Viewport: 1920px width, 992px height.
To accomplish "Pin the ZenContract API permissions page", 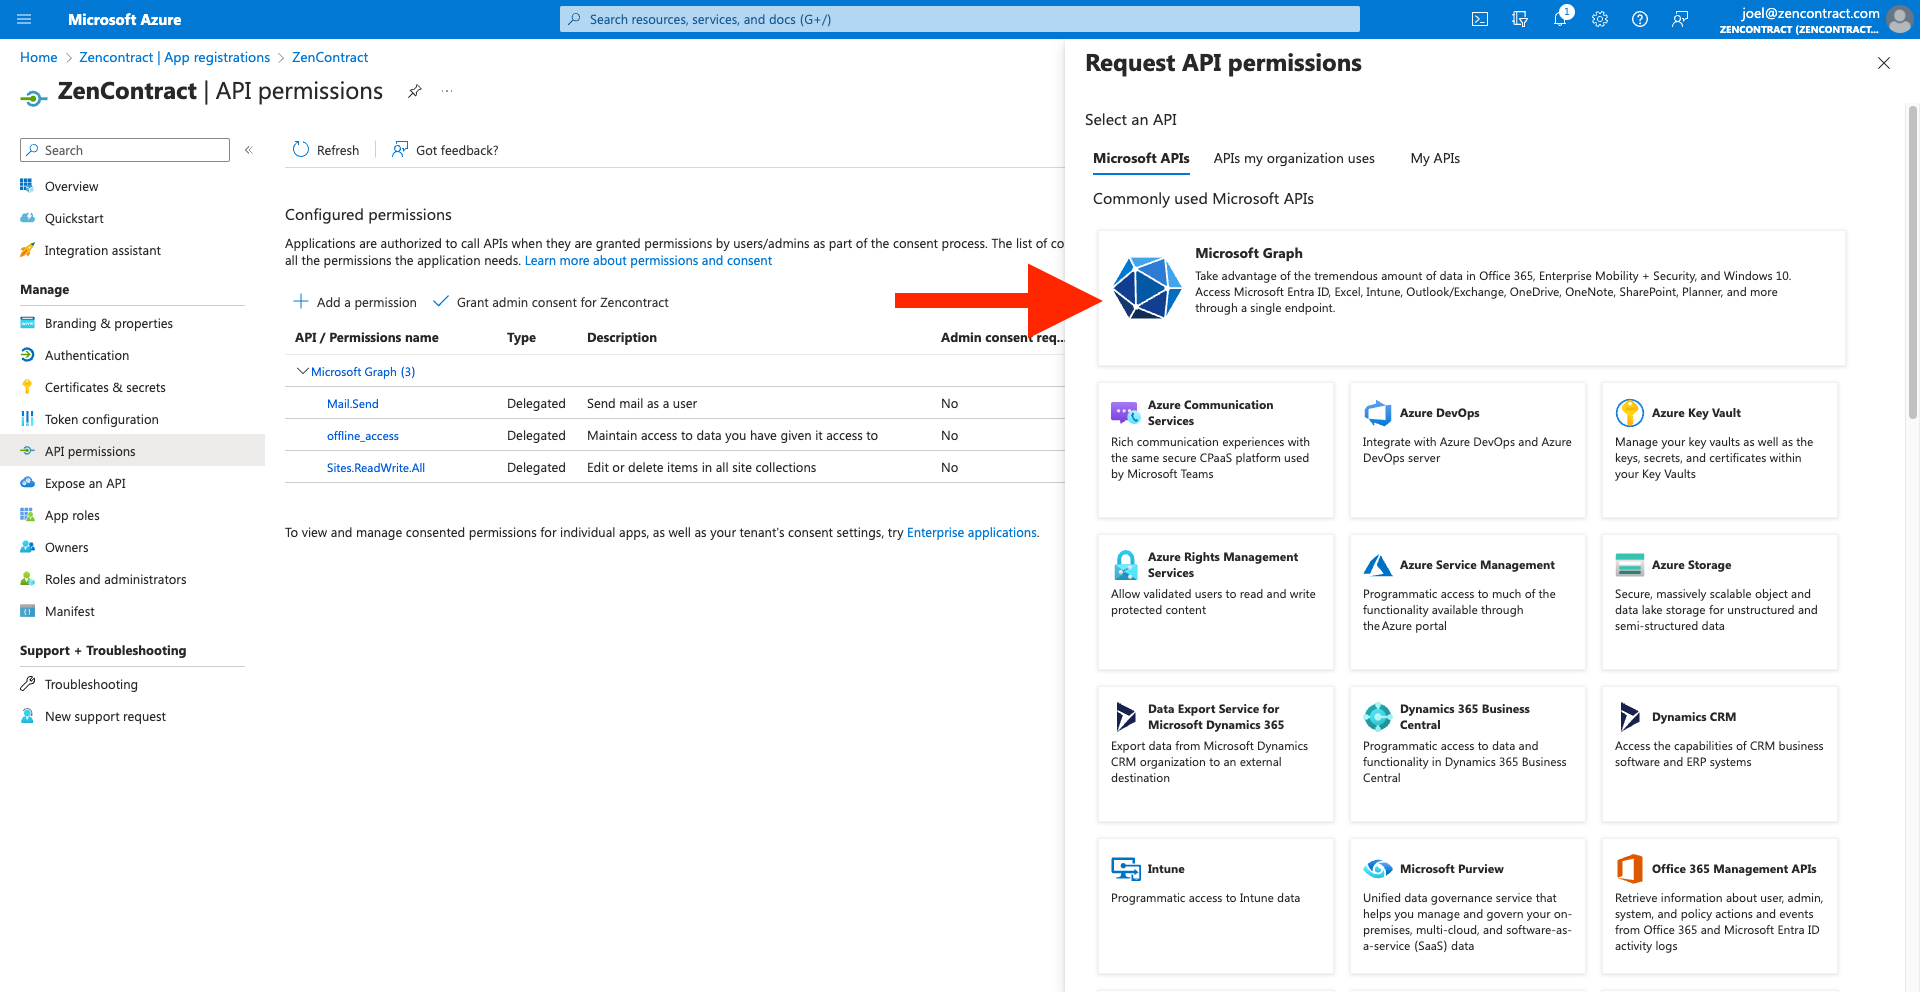I will pyautogui.click(x=415, y=91).
